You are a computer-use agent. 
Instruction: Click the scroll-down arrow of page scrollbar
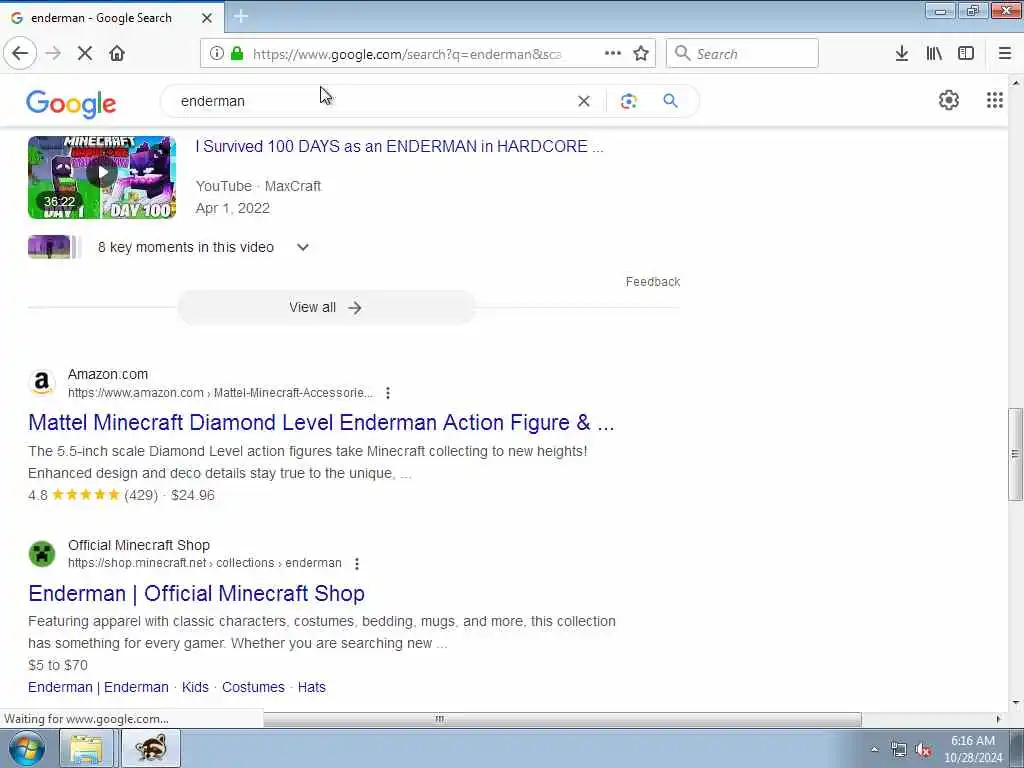1016,703
